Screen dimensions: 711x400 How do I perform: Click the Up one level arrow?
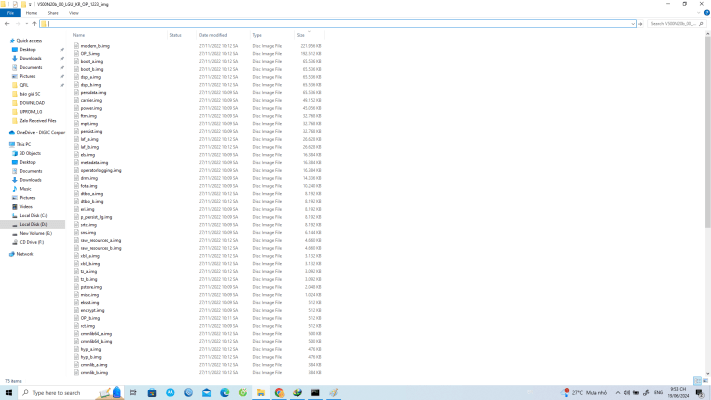[x=33, y=23]
